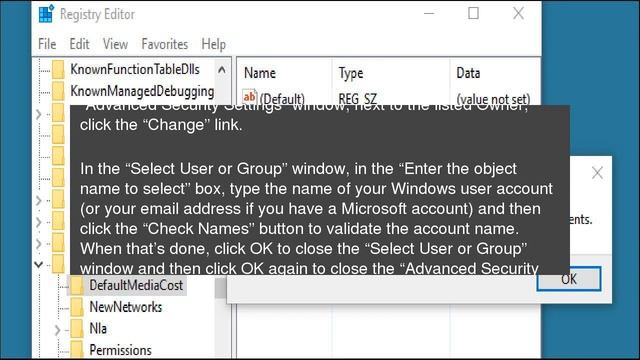
Task: Select the (Default) value entry
Action: click(282, 98)
